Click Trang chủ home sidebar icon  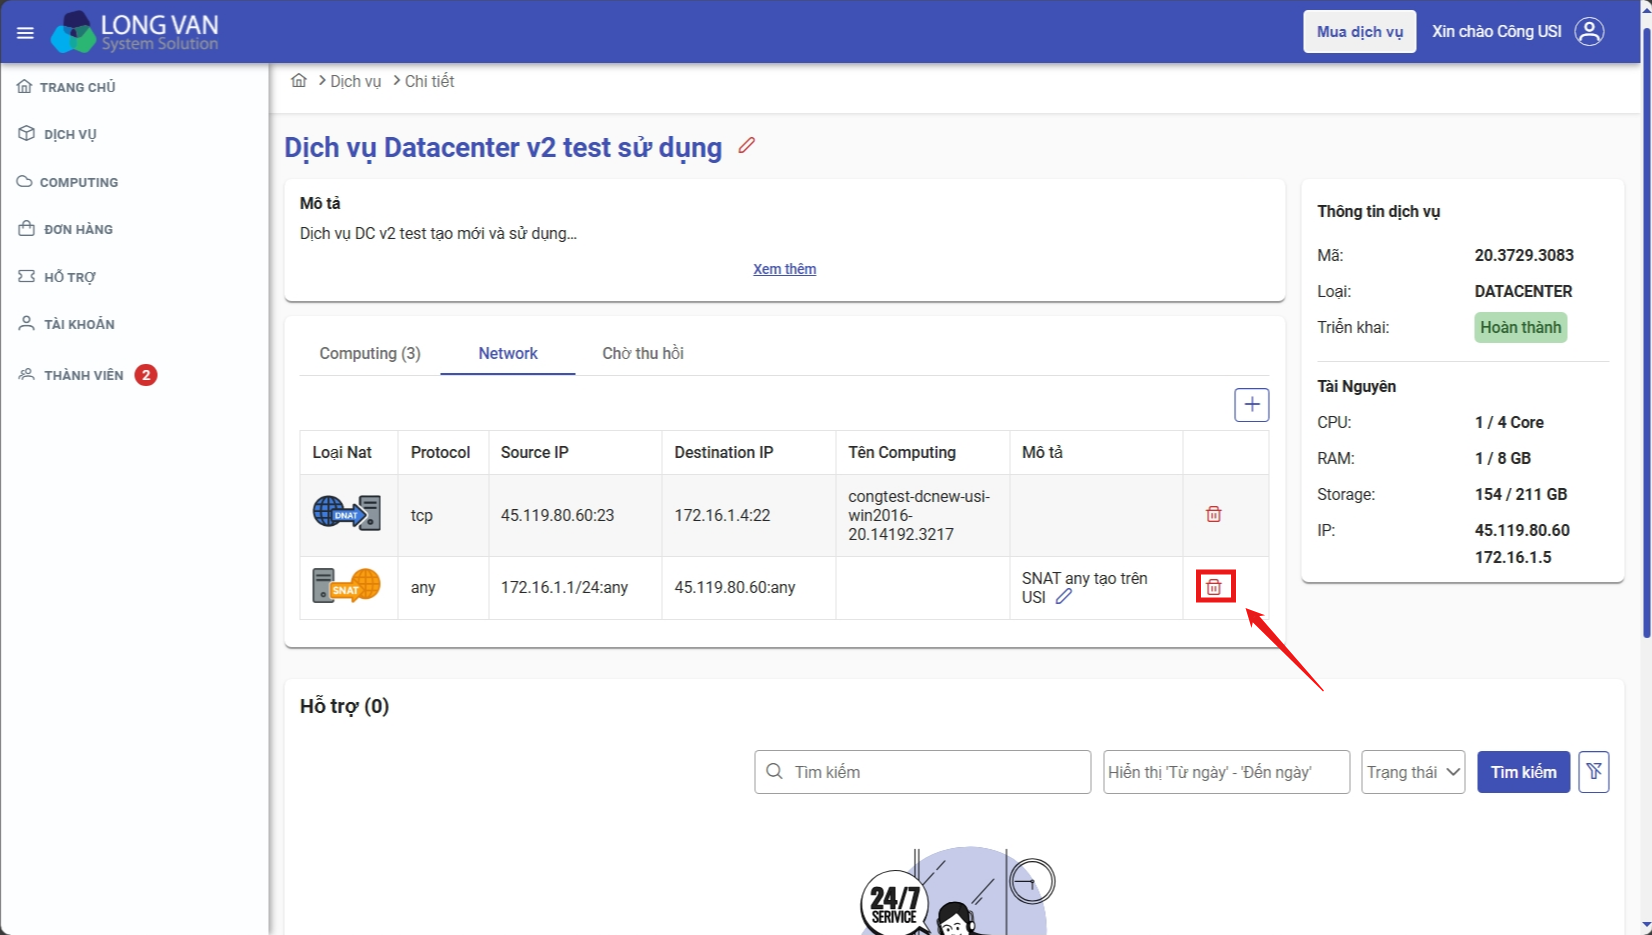tap(25, 87)
